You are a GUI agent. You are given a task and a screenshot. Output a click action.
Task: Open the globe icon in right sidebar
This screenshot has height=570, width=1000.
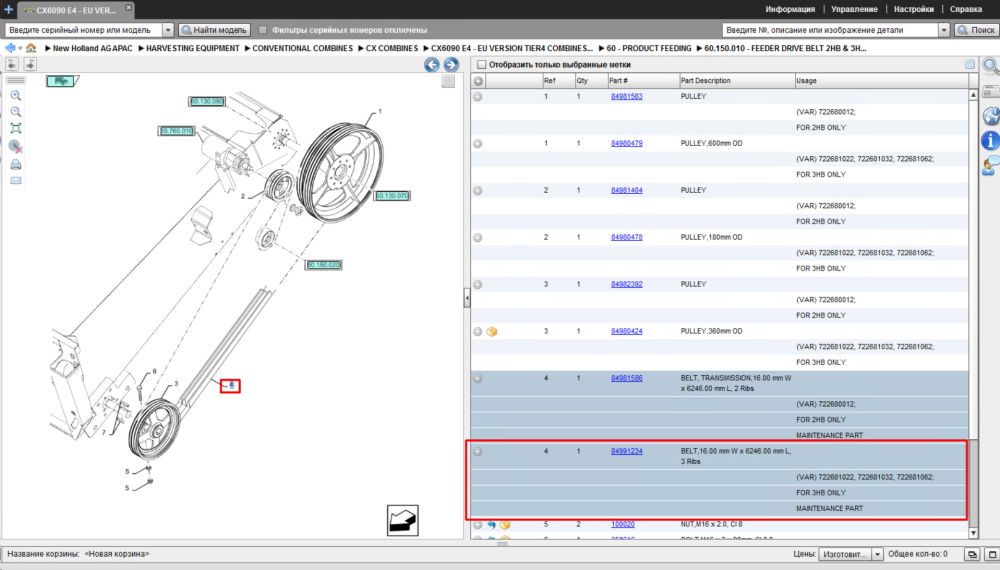(991, 116)
